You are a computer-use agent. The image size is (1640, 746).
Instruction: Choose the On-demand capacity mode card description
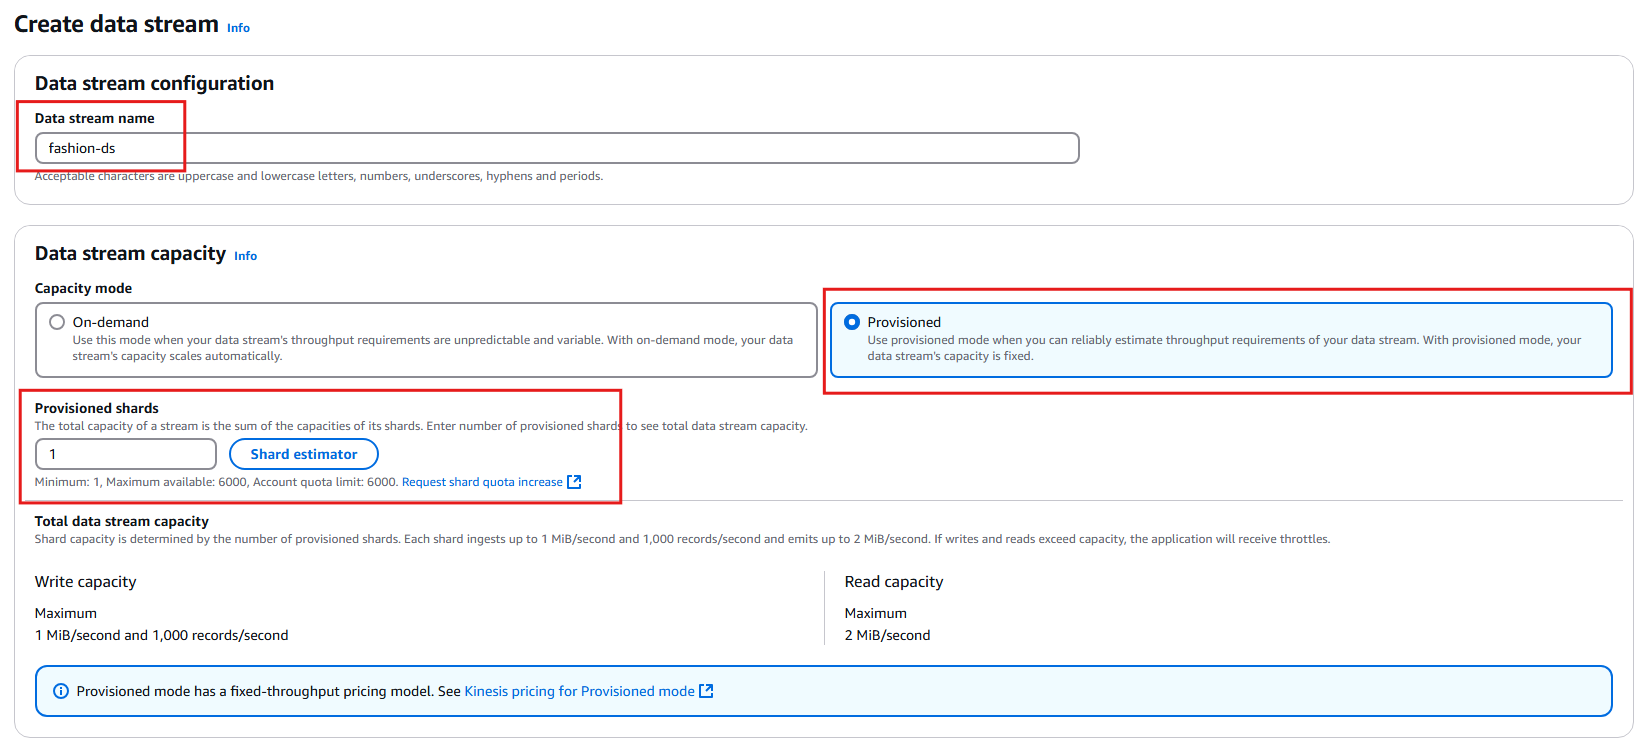(x=432, y=348)
